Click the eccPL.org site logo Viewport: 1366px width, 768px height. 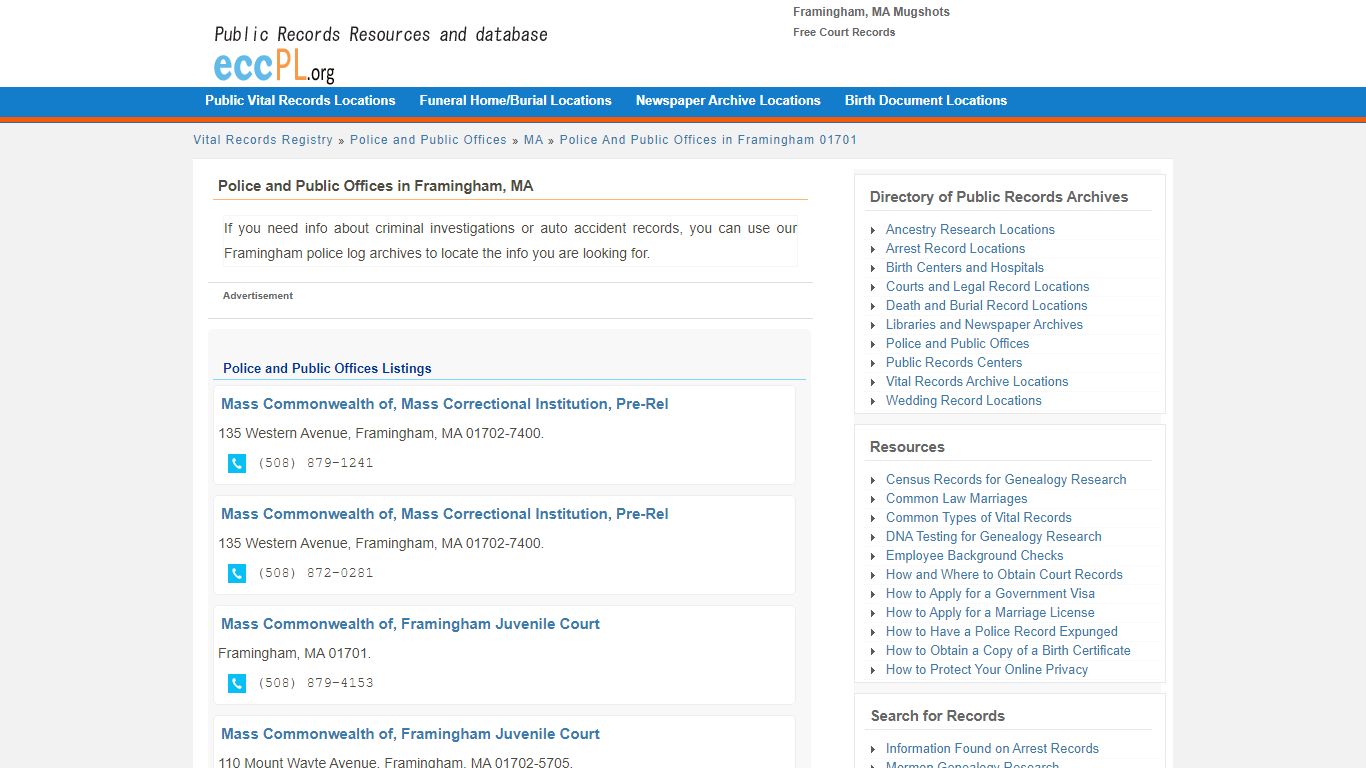(x=274, y=66)
